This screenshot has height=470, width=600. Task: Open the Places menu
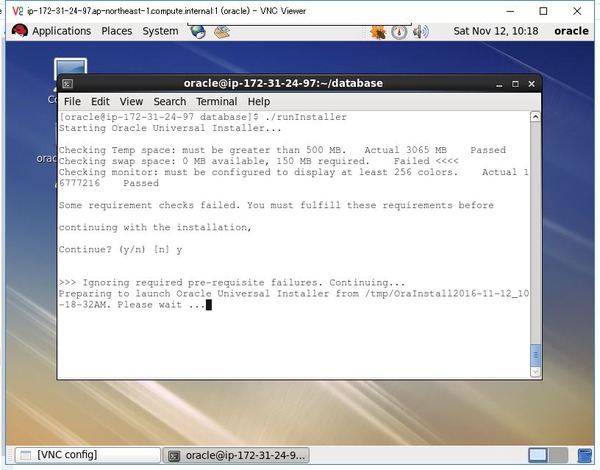tap(116, 31)
